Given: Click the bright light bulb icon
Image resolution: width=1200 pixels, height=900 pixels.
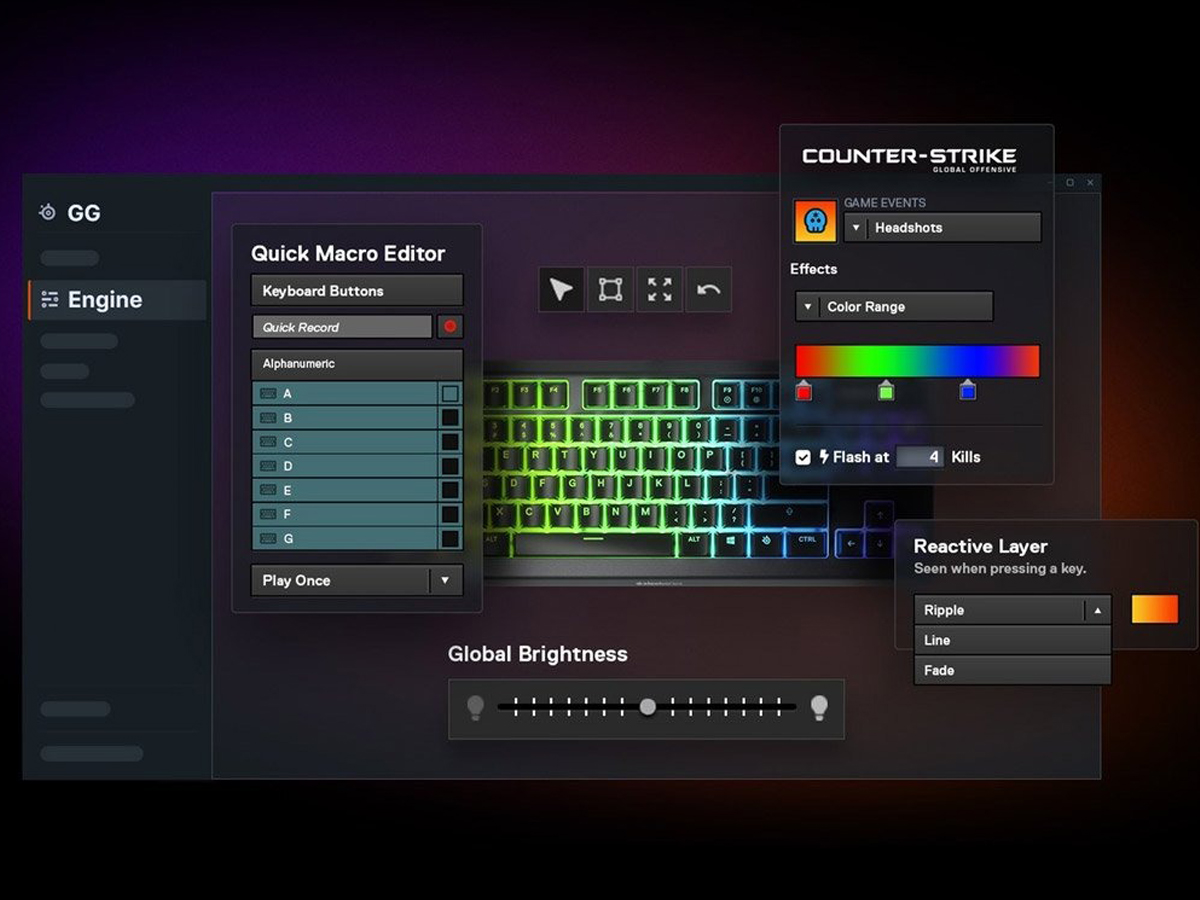Looking at the screenshot, I should (x=819, y=707).
